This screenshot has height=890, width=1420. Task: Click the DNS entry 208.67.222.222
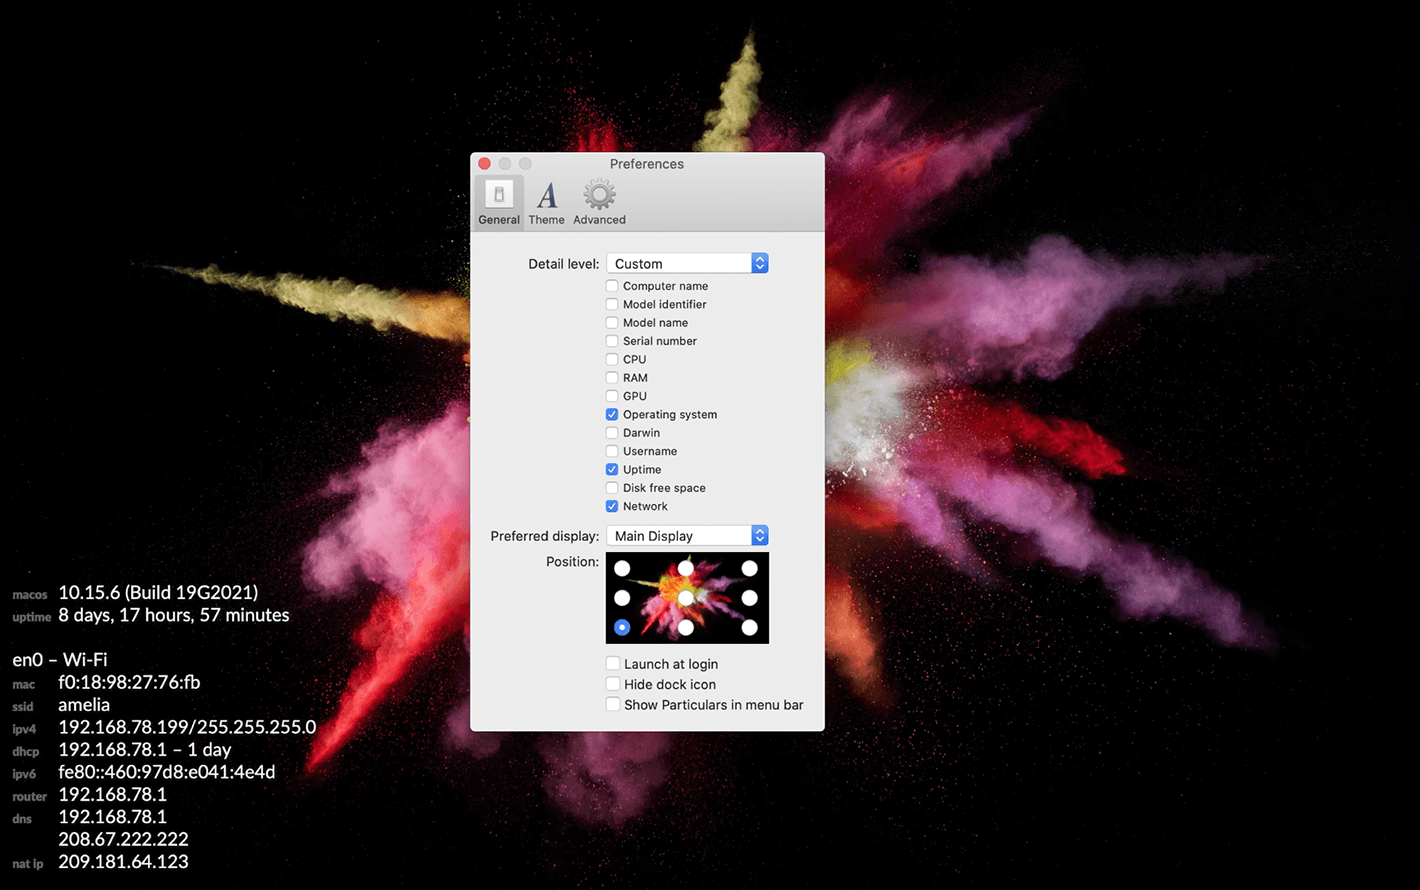click(123, 840)
